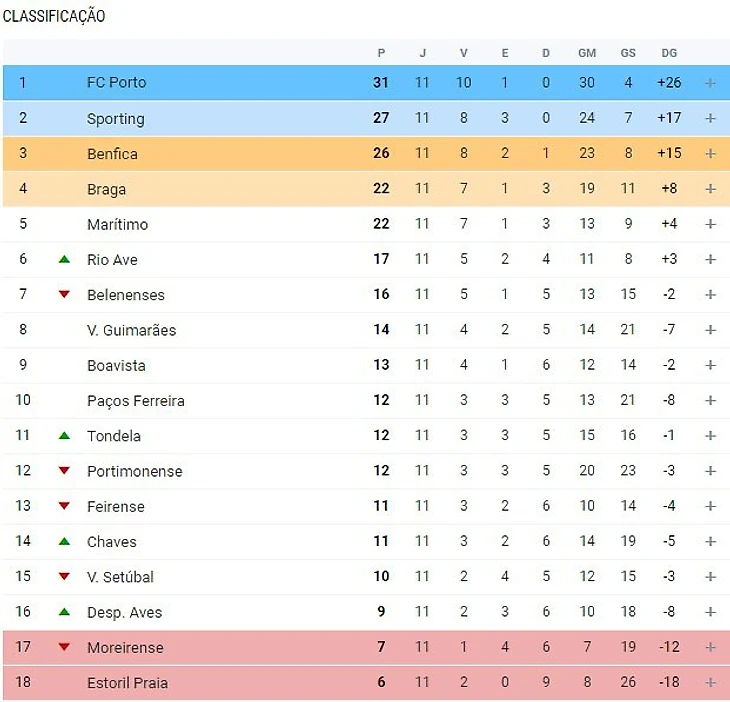This screenshot has height=702, width=730.
Task: Expand Estoril Praia row with plus
Action: [710, 683]
